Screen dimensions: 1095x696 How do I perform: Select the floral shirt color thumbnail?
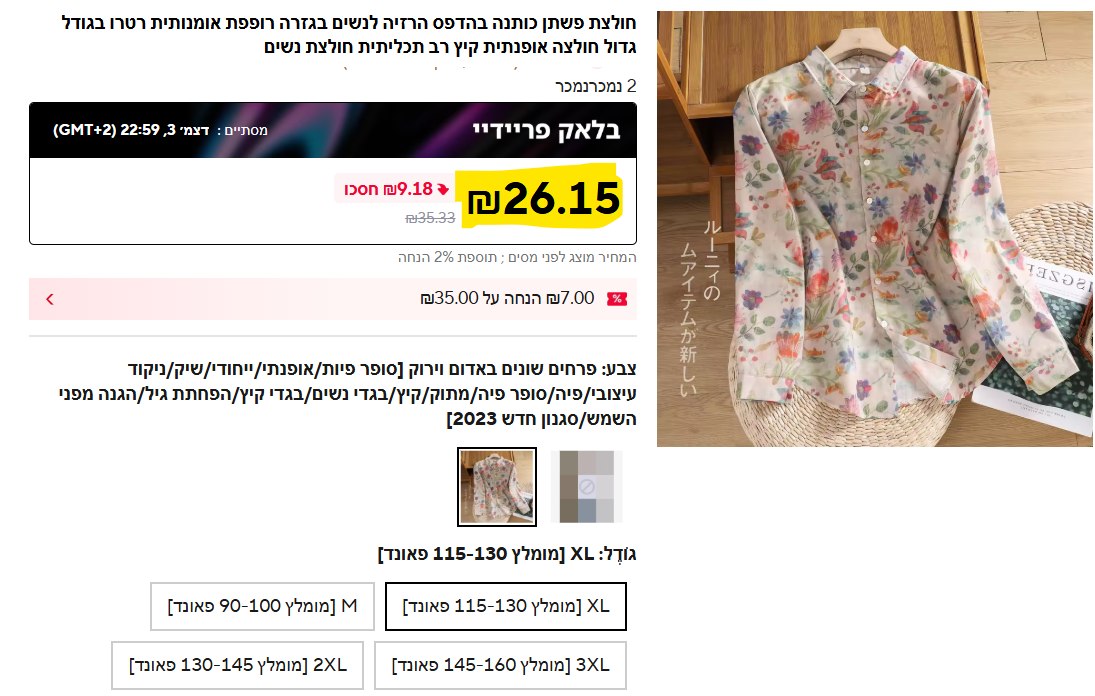point(497,487)
